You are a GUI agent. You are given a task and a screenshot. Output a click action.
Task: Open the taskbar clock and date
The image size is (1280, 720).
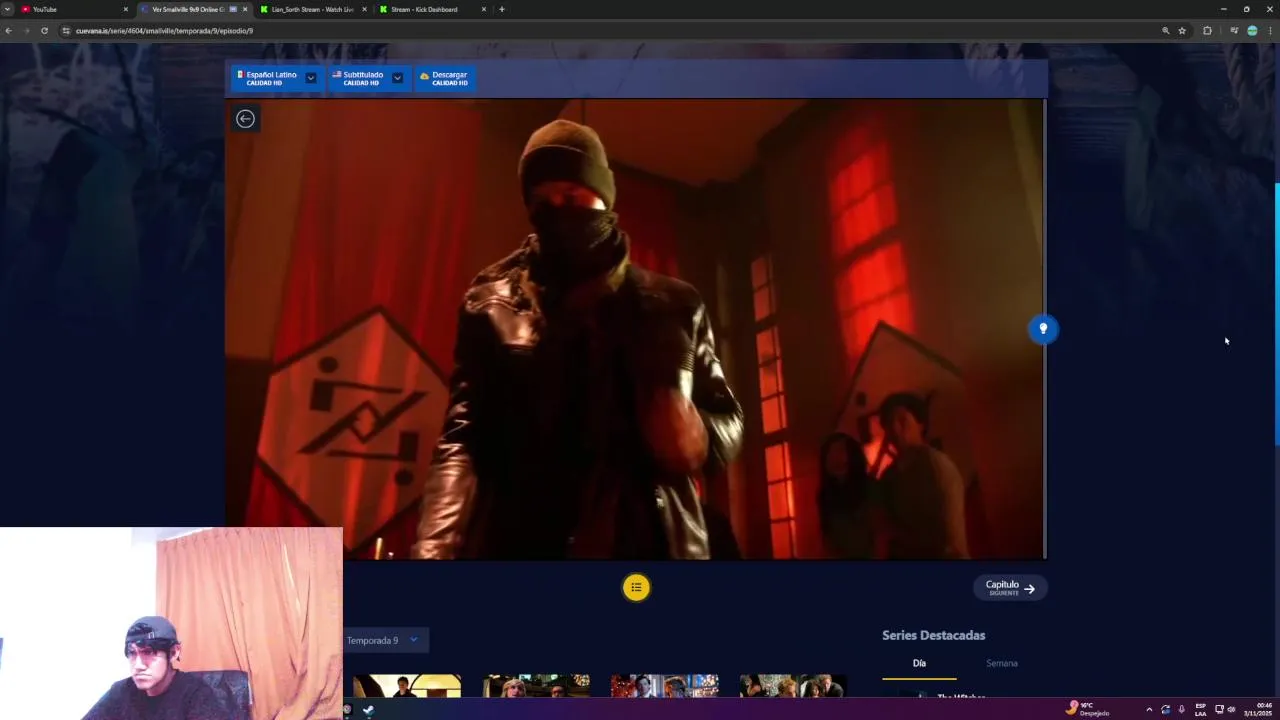point(1258,709)
